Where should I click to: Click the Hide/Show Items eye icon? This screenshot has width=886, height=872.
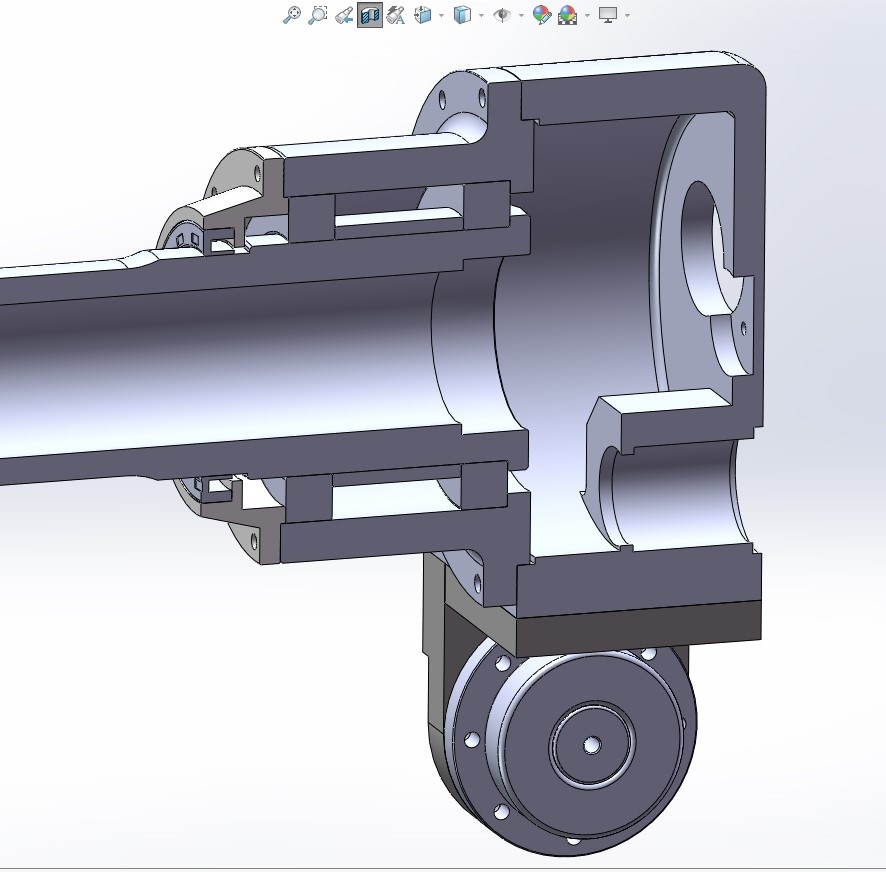click(502, 15)
